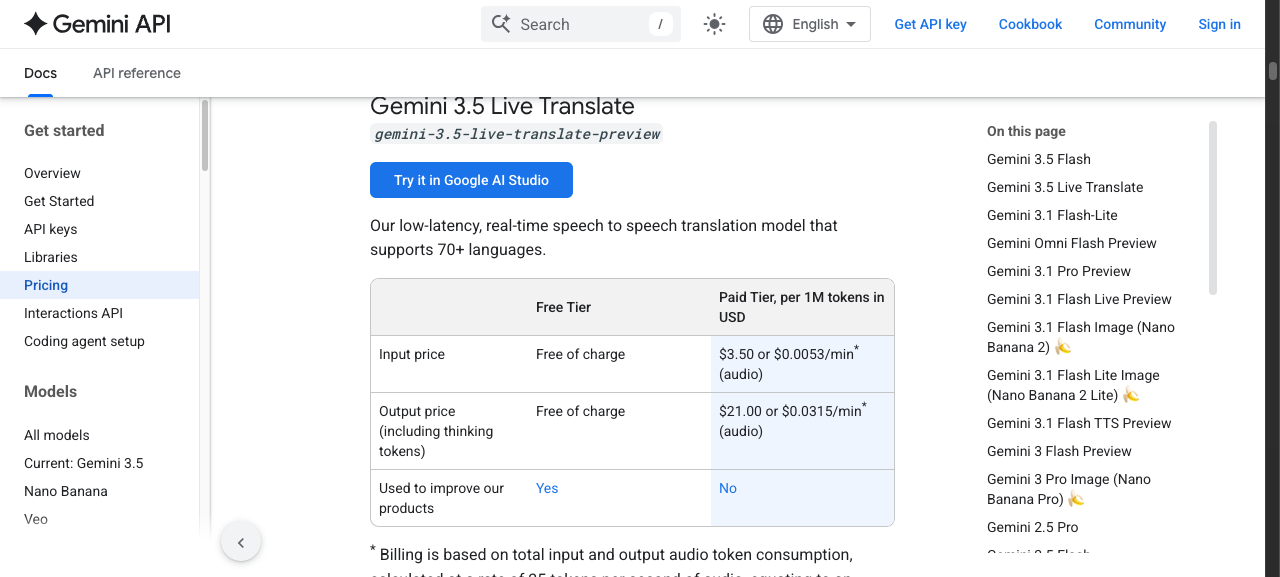This screenshot has width=1280, height=577.
Task: Jump to Gemini 3.1 Flash TTS Preview
Action: pos(1079,423)
